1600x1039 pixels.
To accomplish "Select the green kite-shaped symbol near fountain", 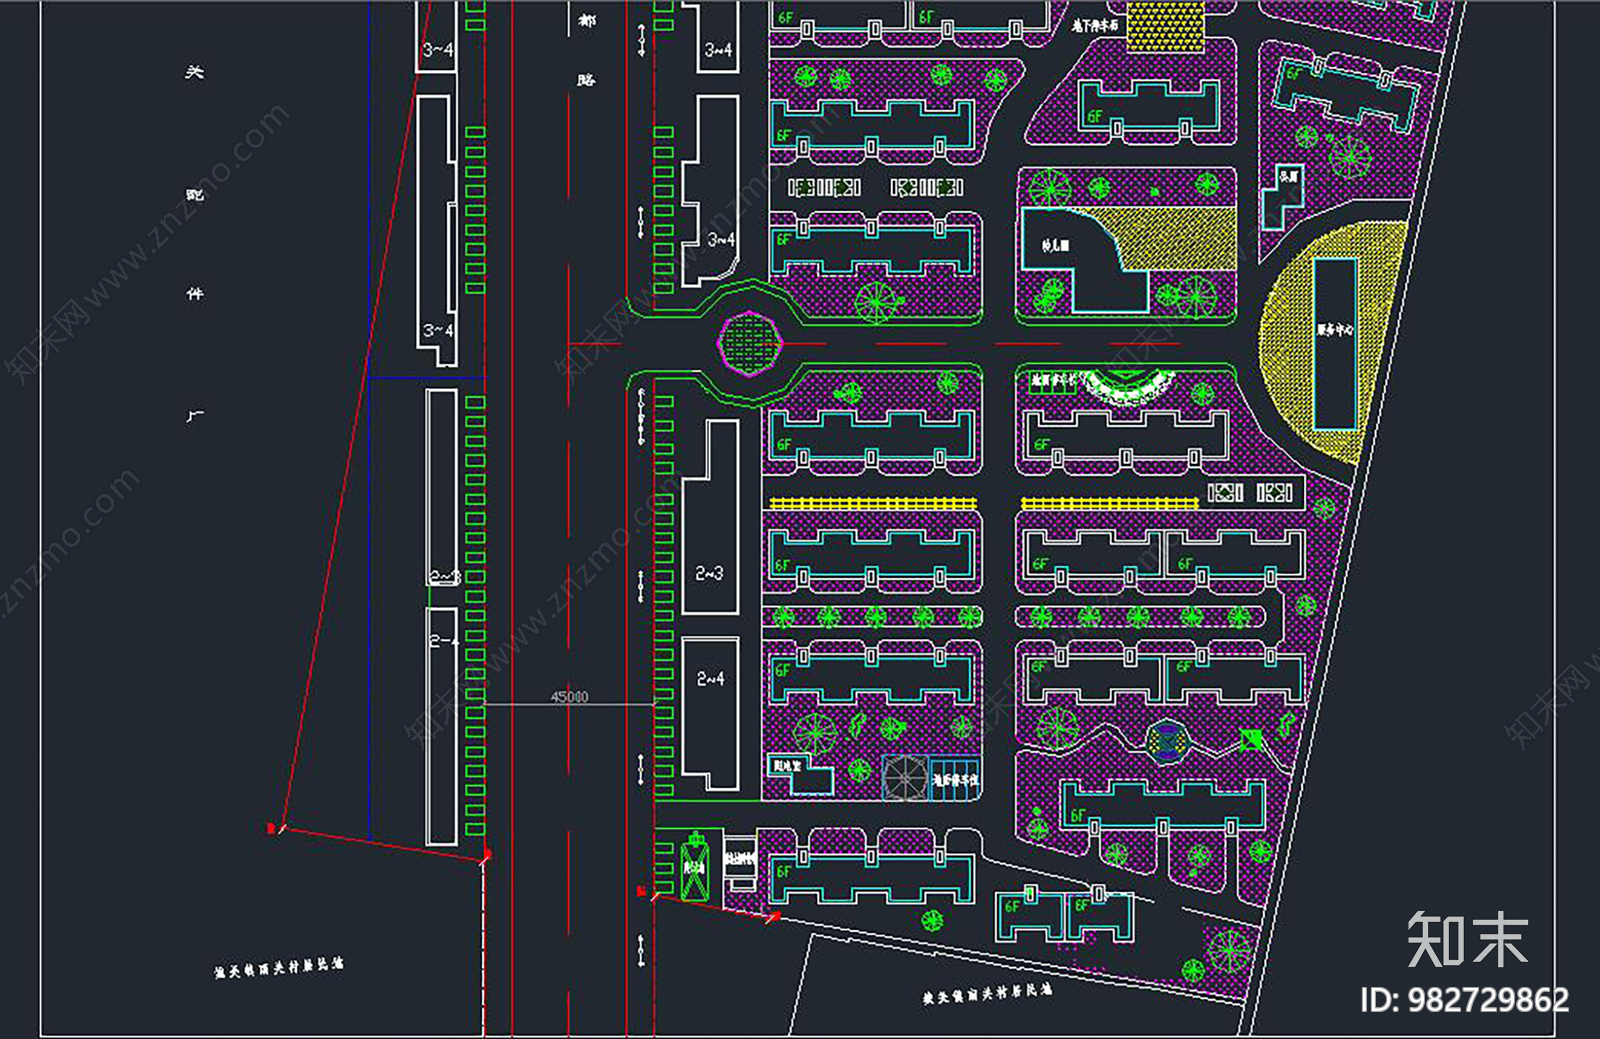I will point(1250,740).
